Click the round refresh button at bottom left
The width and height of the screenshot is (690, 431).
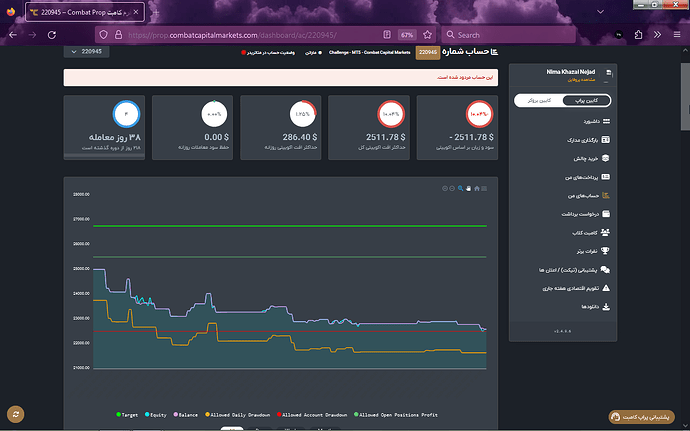point(16,414)
